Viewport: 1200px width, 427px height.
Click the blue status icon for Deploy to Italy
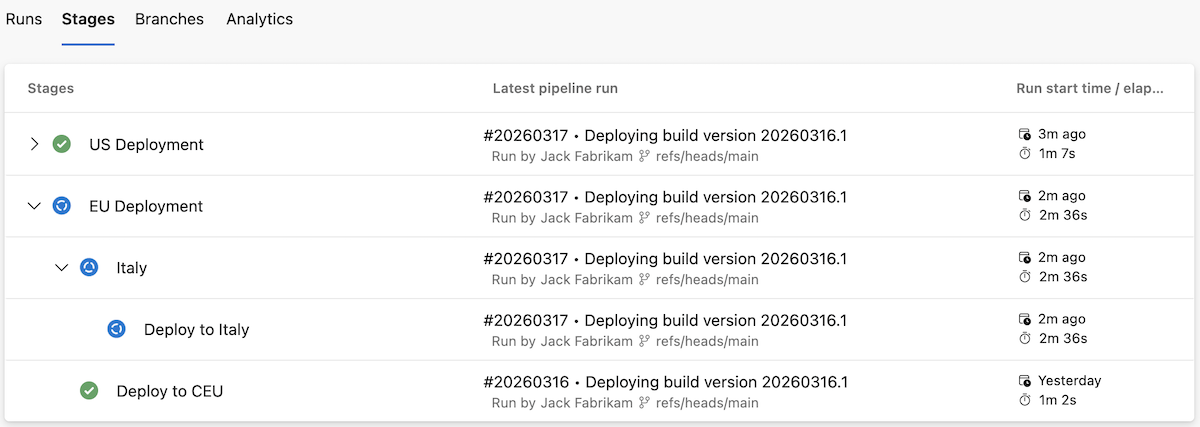[x=116, y=329]
